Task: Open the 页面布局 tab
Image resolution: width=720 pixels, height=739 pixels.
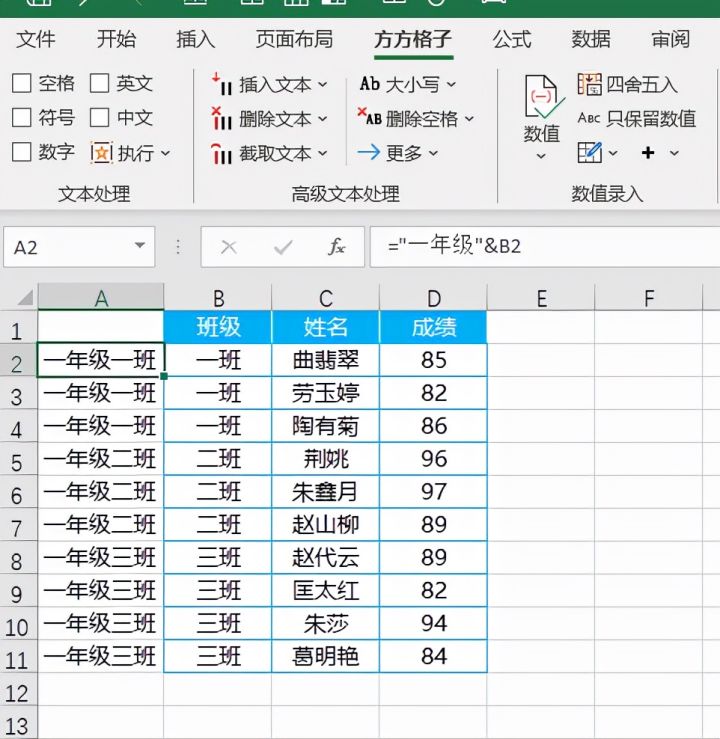Action: 295,39
